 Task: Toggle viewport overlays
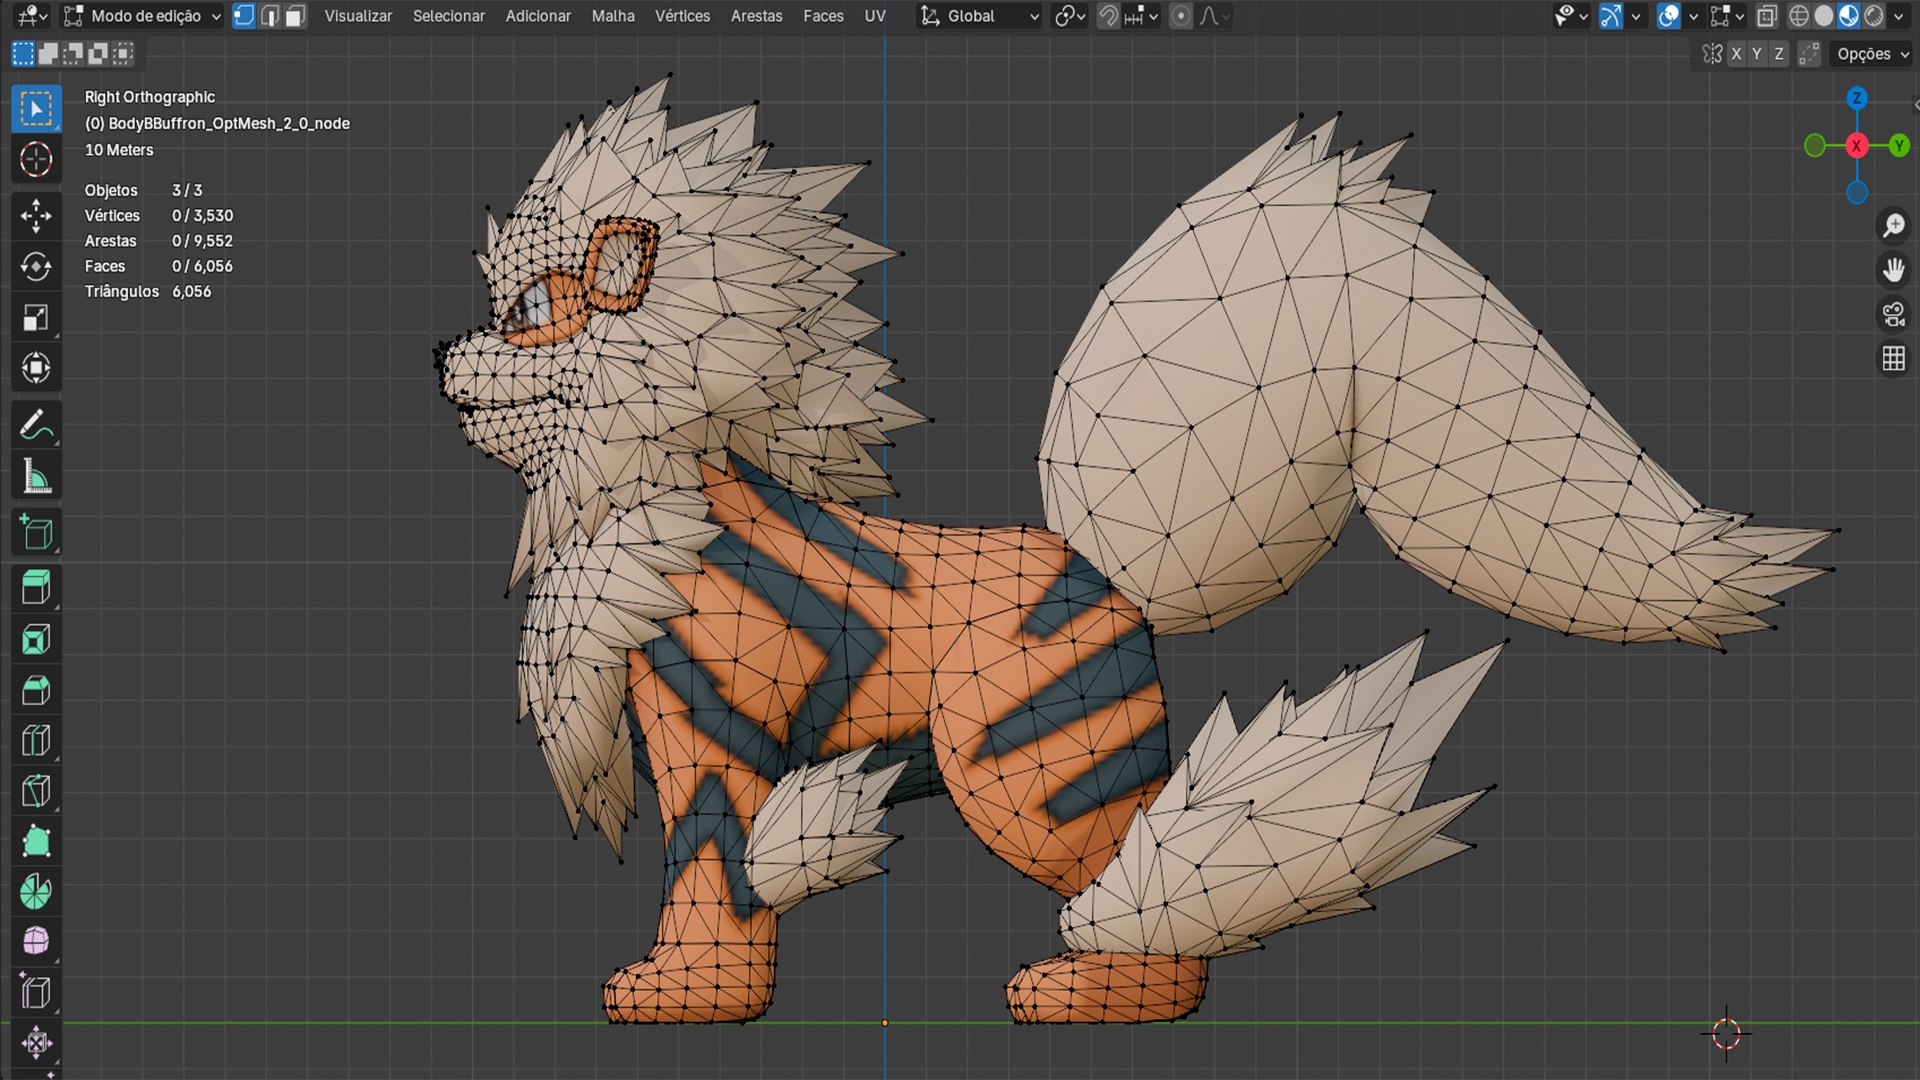point(1668,16)
